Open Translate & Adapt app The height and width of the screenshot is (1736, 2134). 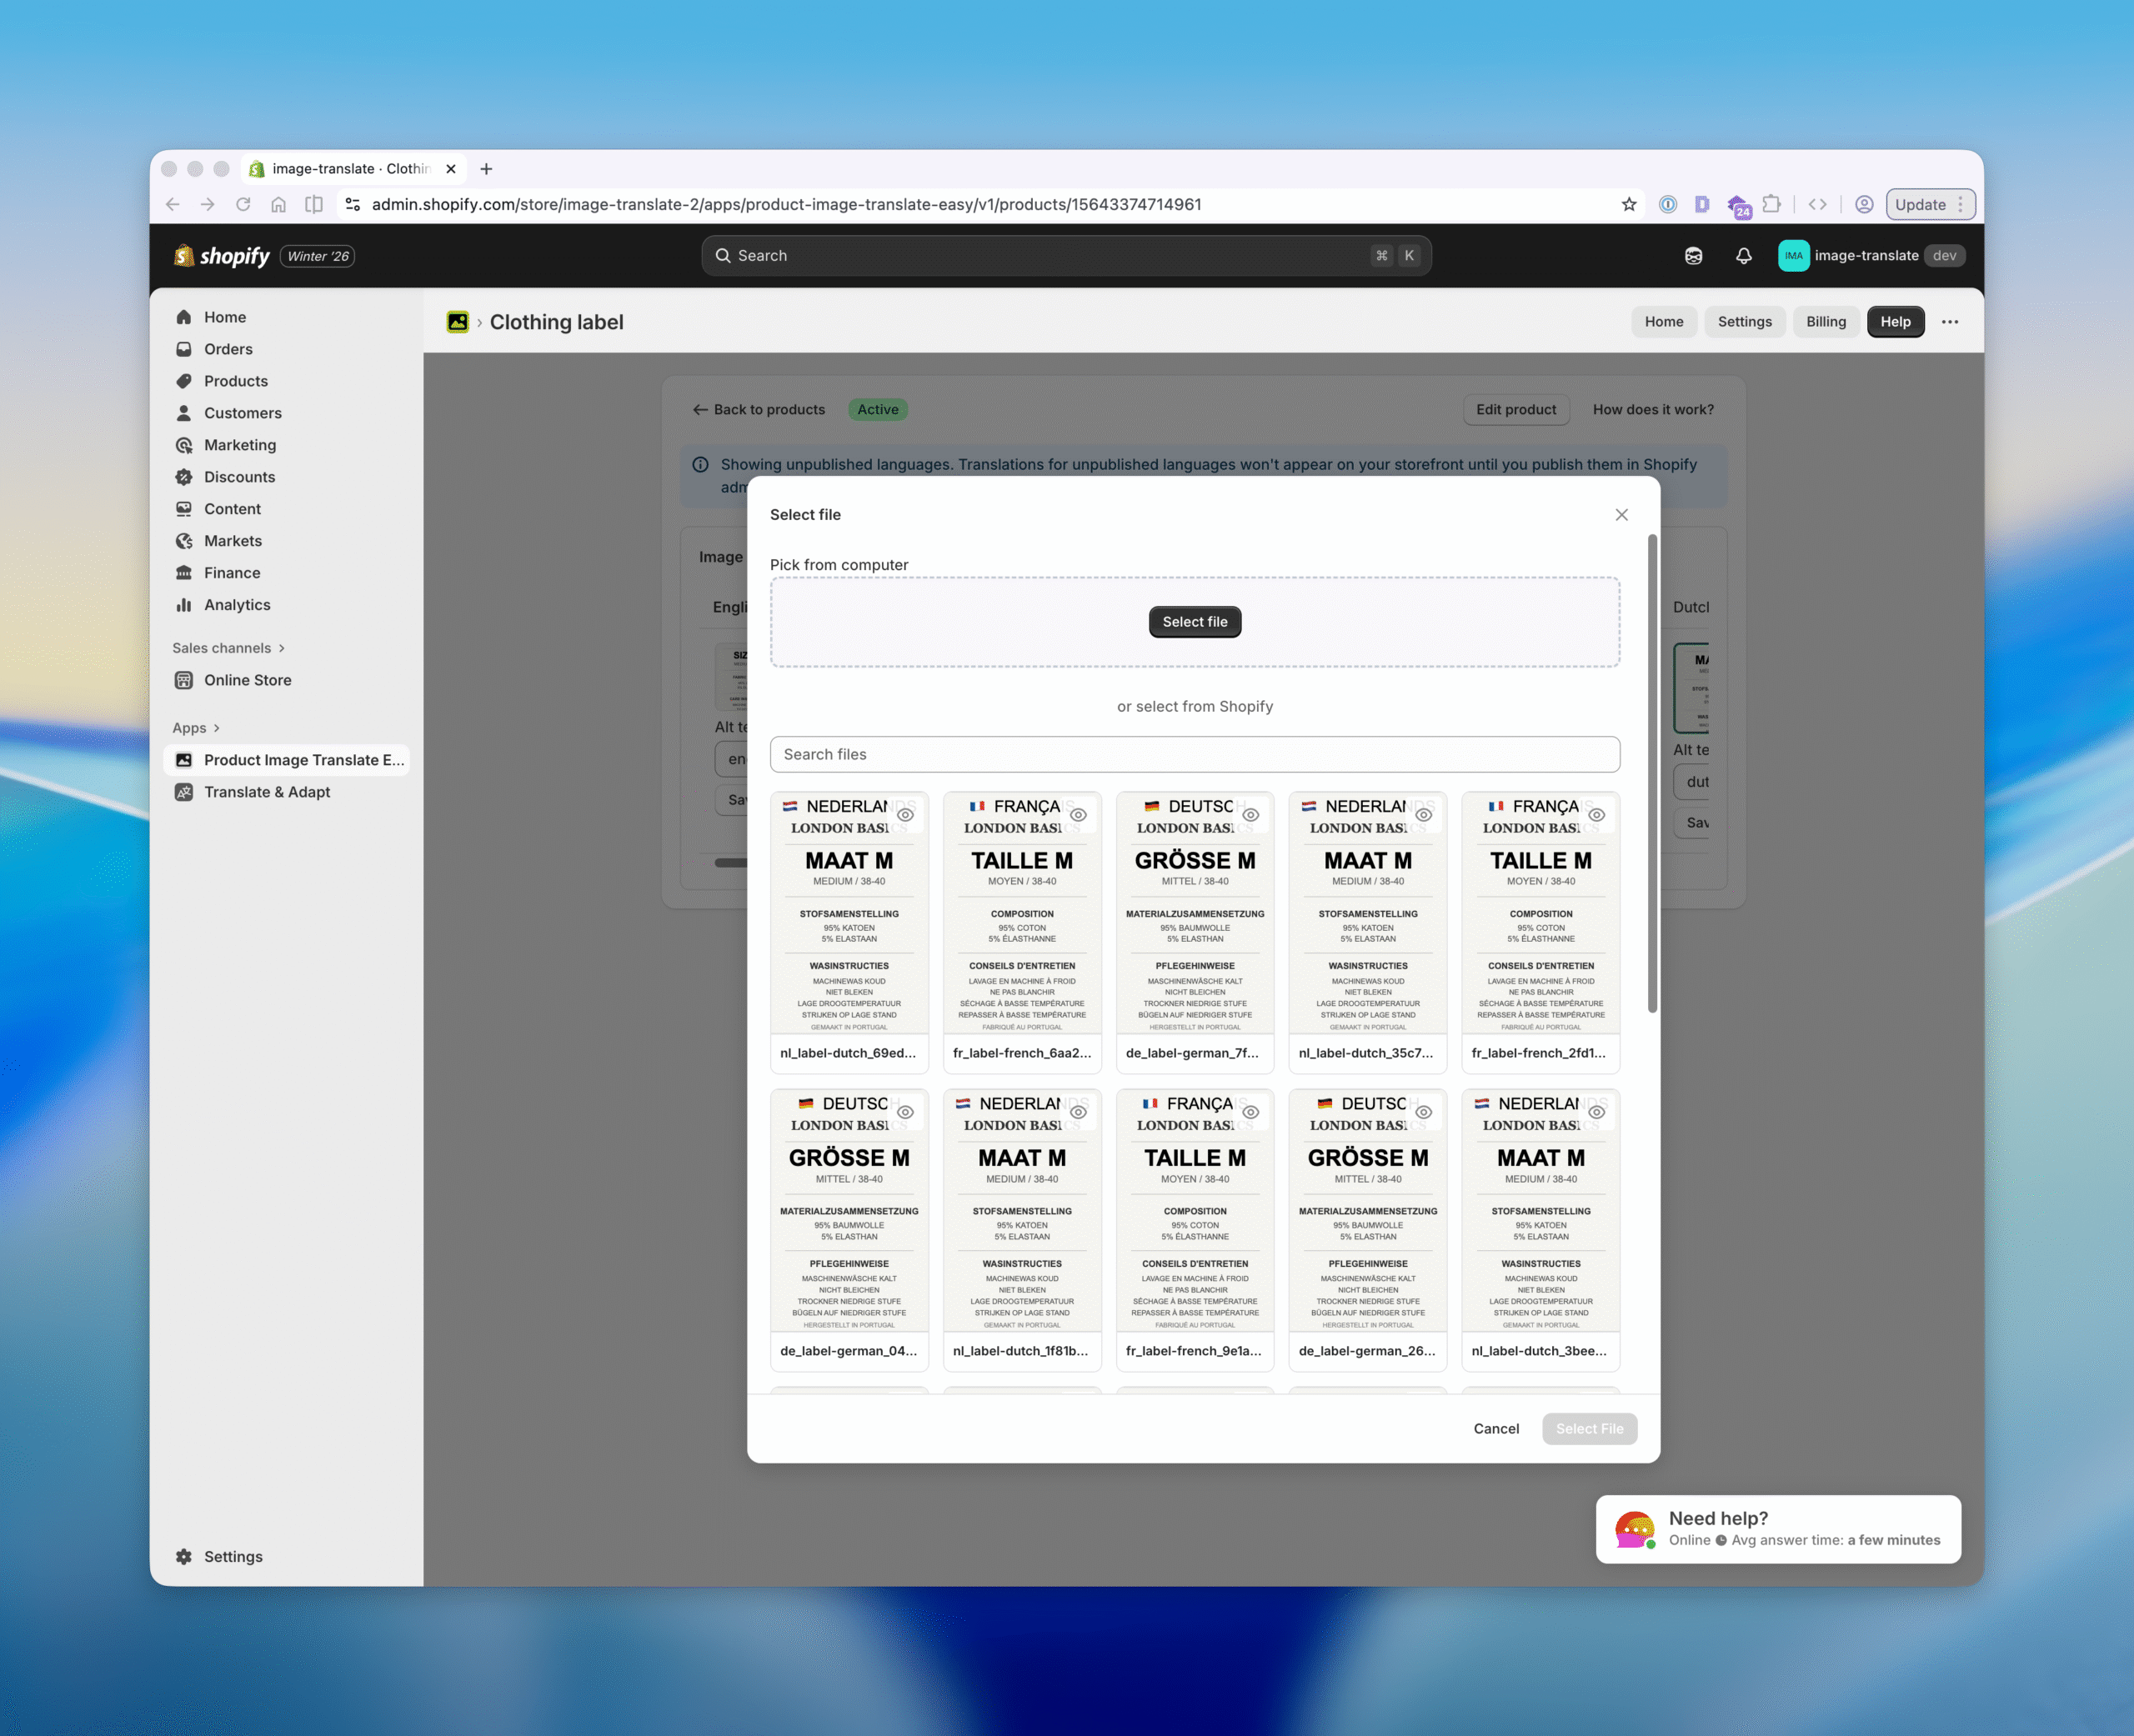pyautogui.click(x=266, y=792)
